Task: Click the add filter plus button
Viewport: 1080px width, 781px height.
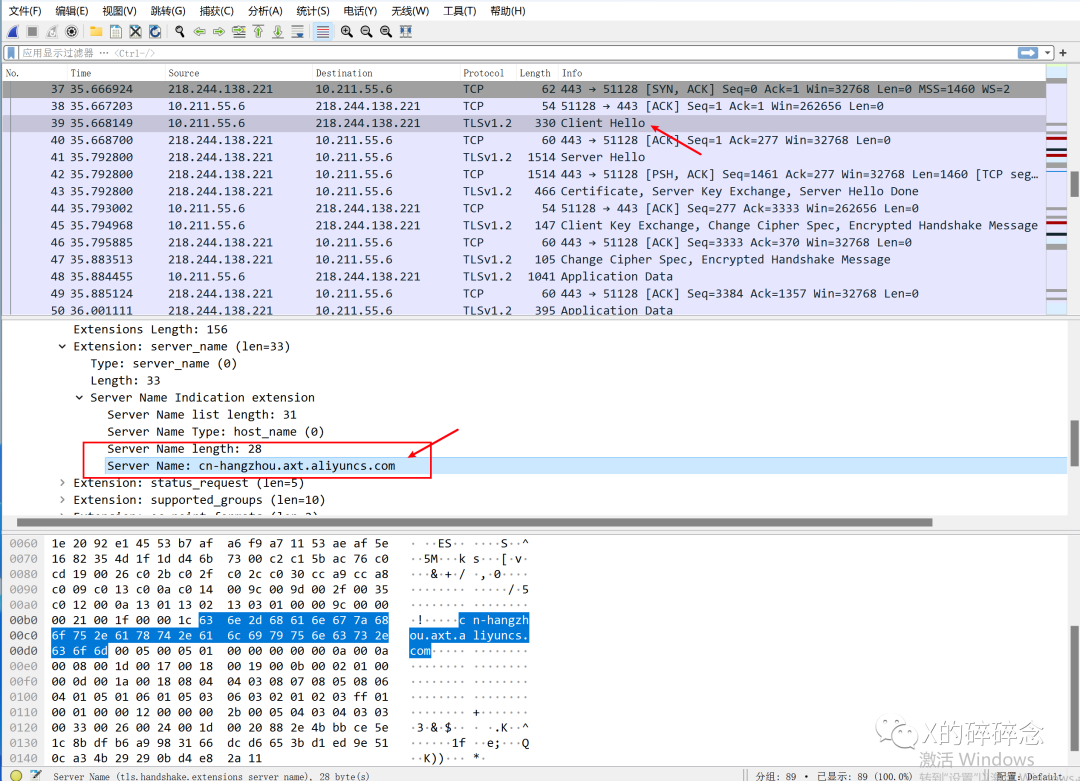Action: pyautogui.click(x=1063, y=53)
